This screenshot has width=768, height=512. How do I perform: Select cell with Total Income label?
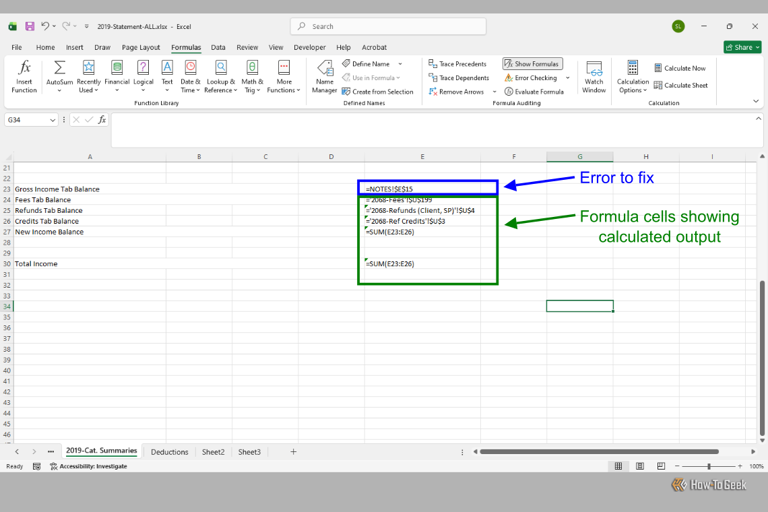click(x=90, y=264)
